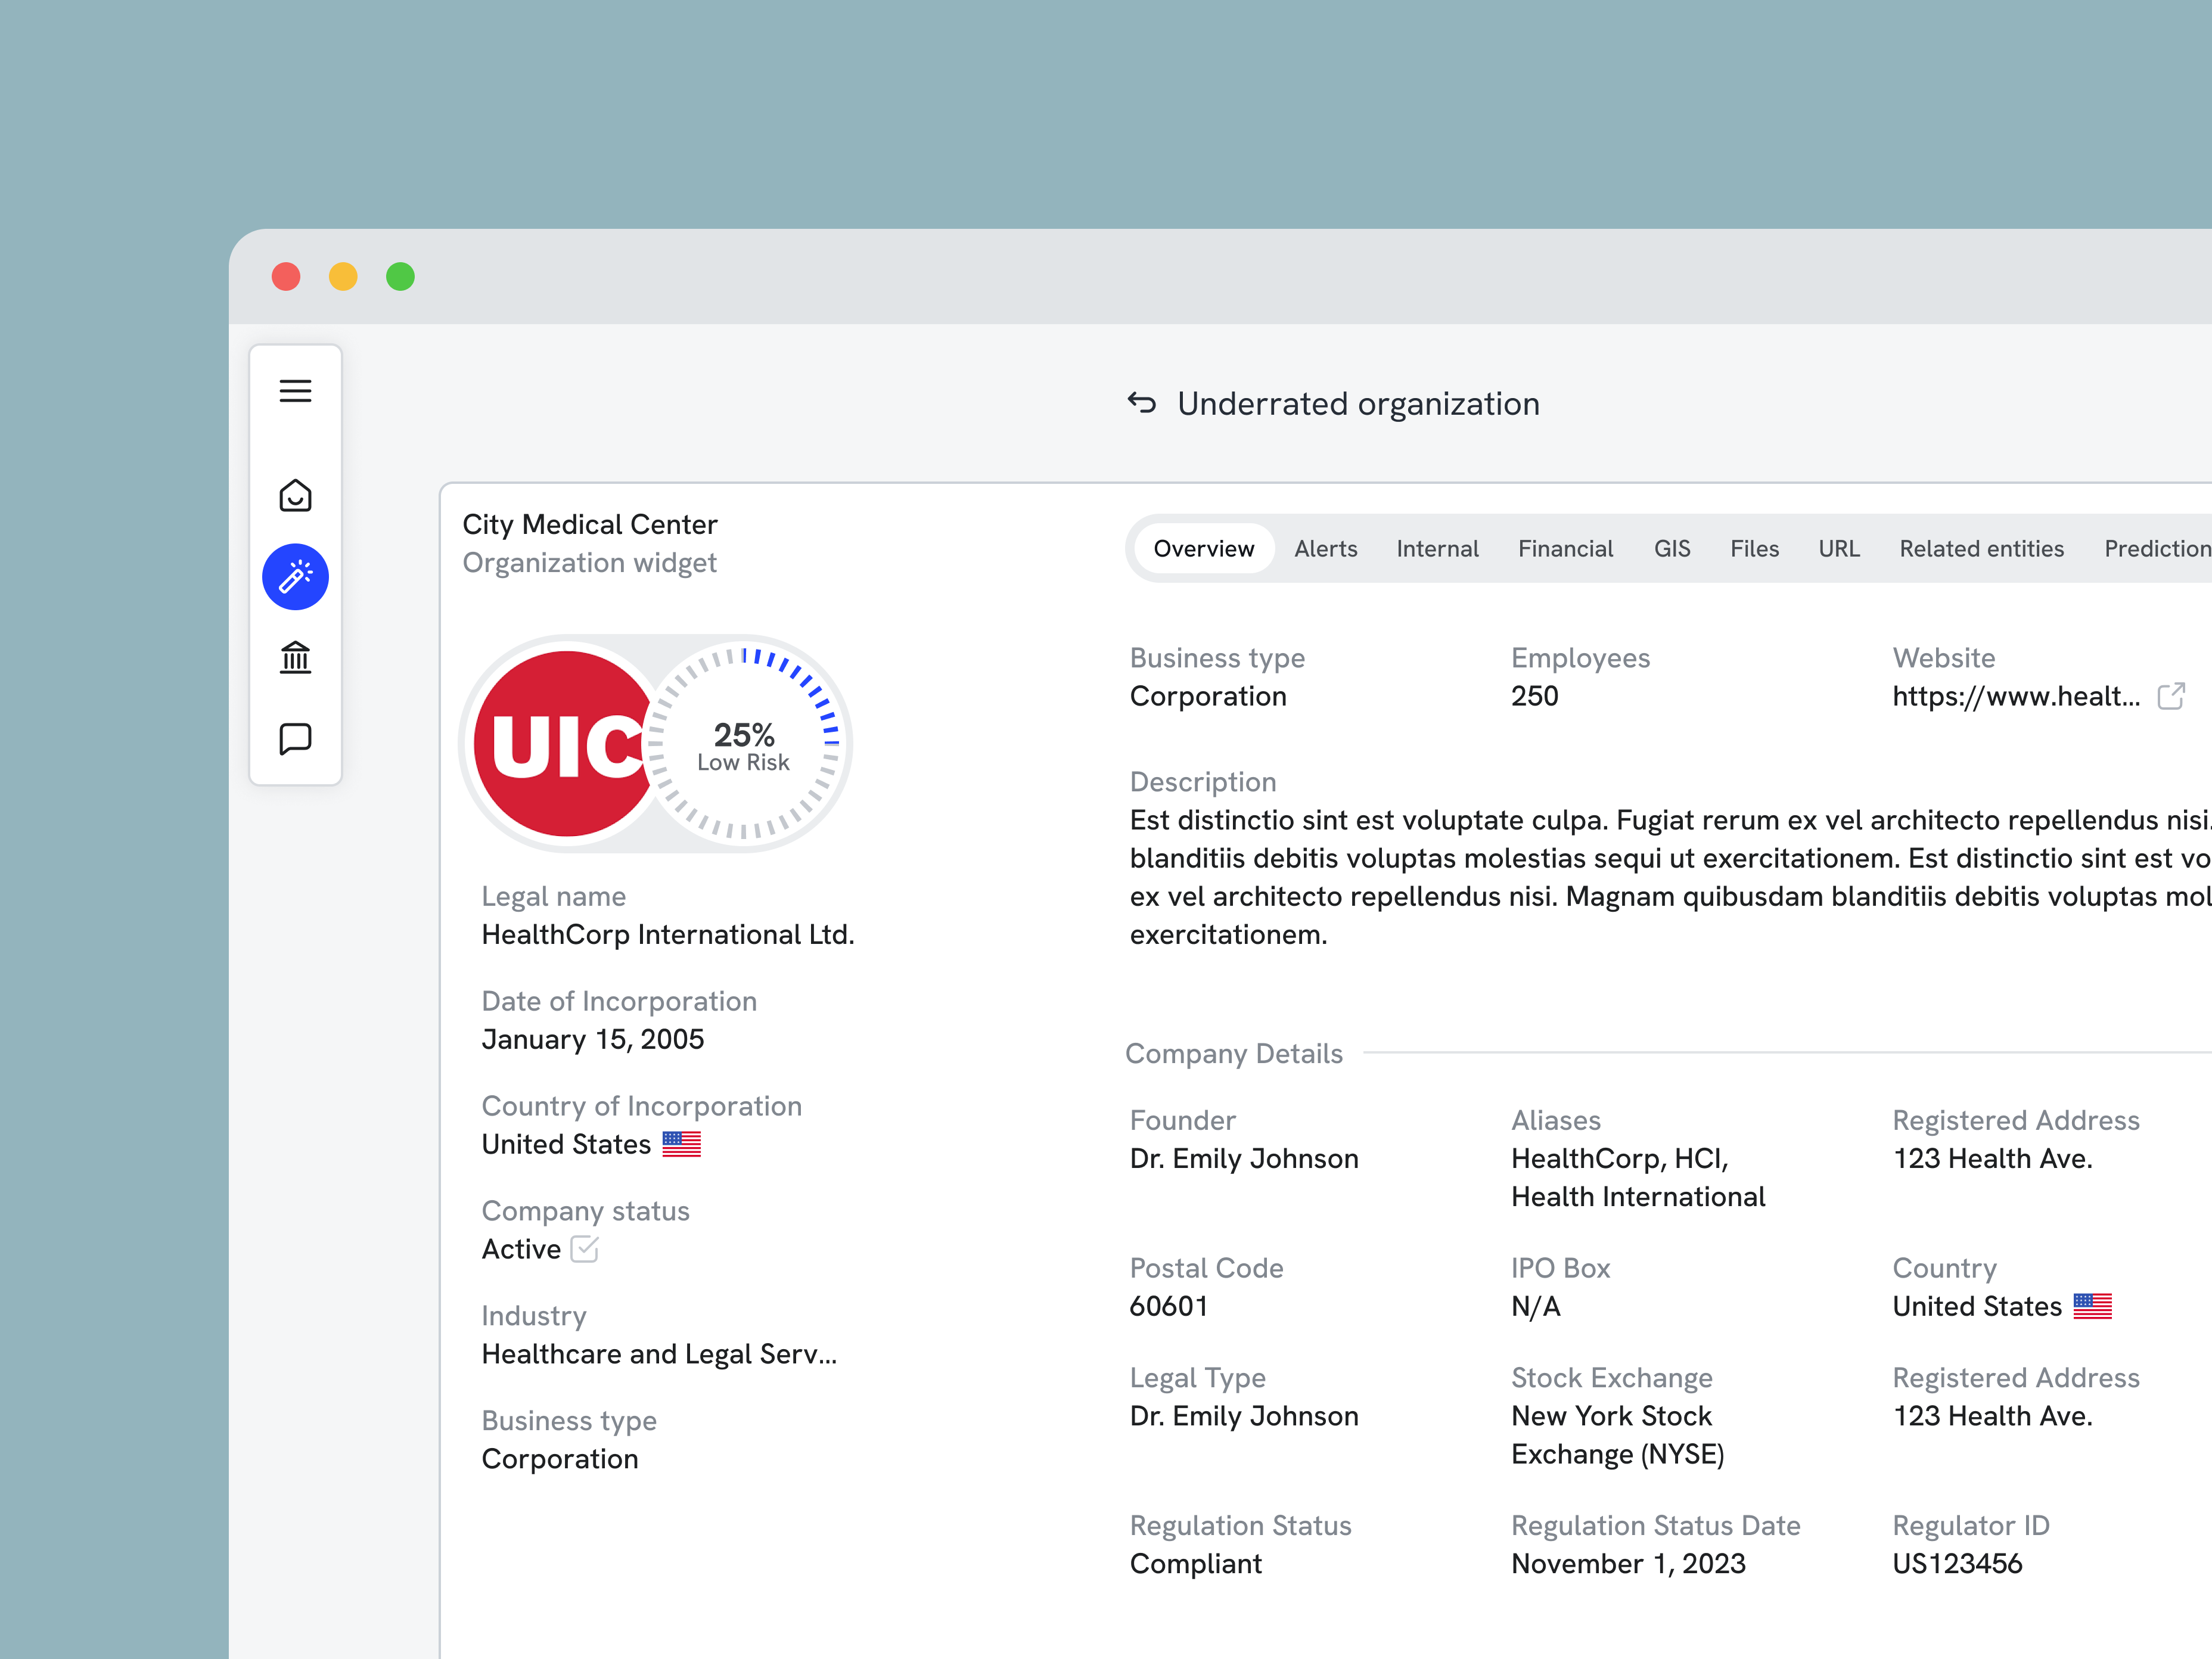This screenshot has width=2212, height=1659.
Task: Open the website external link icon
Action: point(2172,696)
